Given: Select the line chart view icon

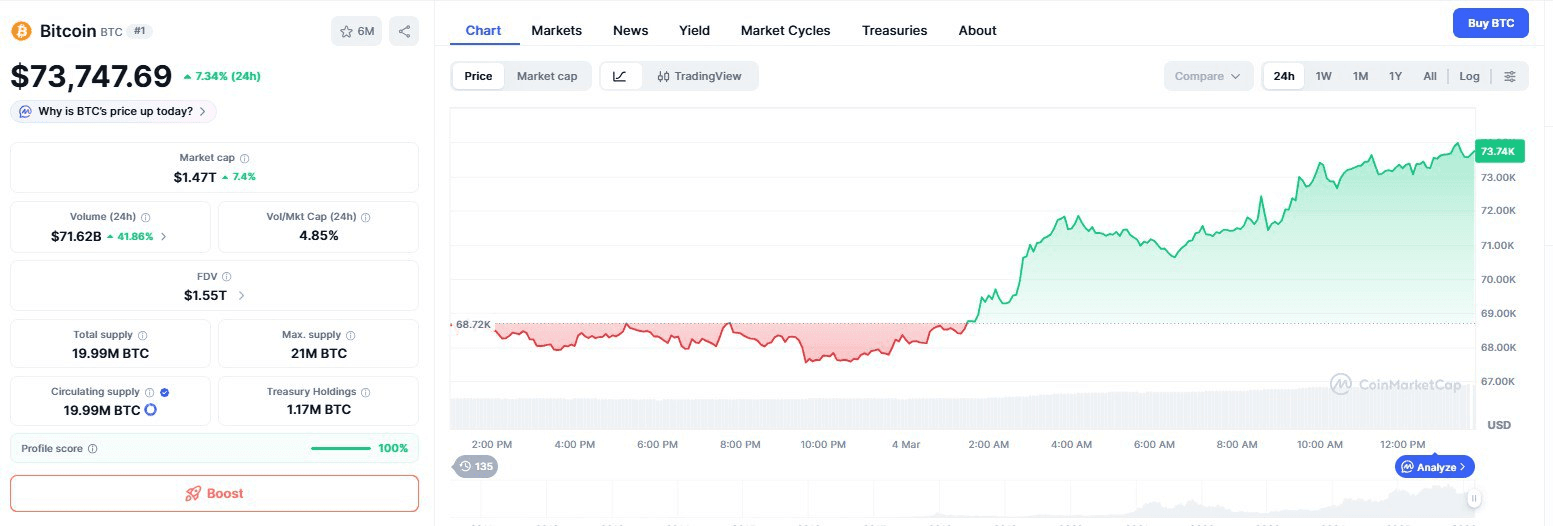Looking at the screenshot, I should 620,76.
